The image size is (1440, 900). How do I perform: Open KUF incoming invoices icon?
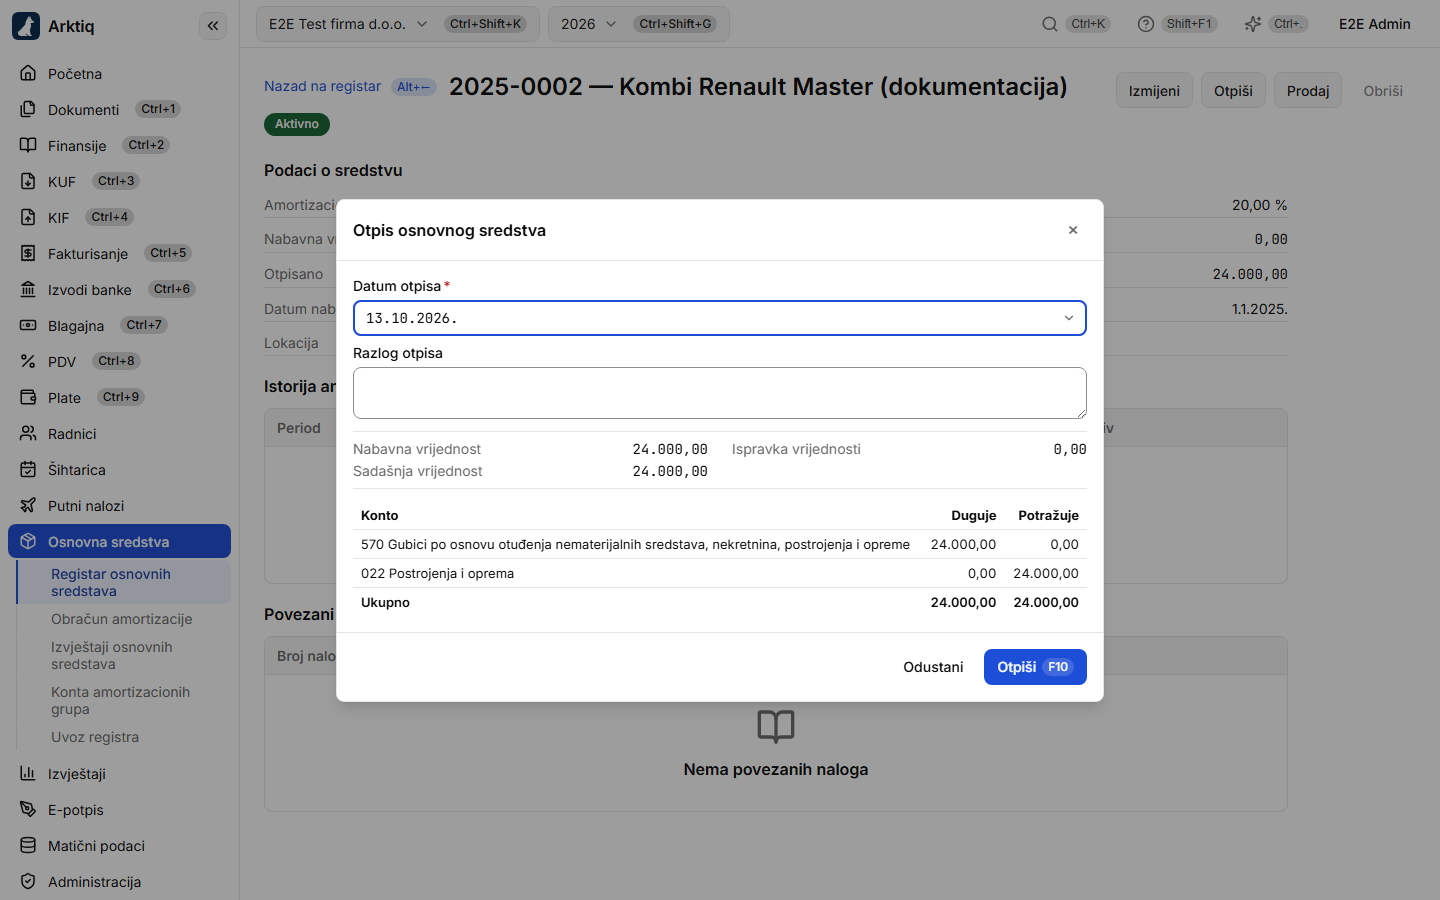(x=28, y=181)
